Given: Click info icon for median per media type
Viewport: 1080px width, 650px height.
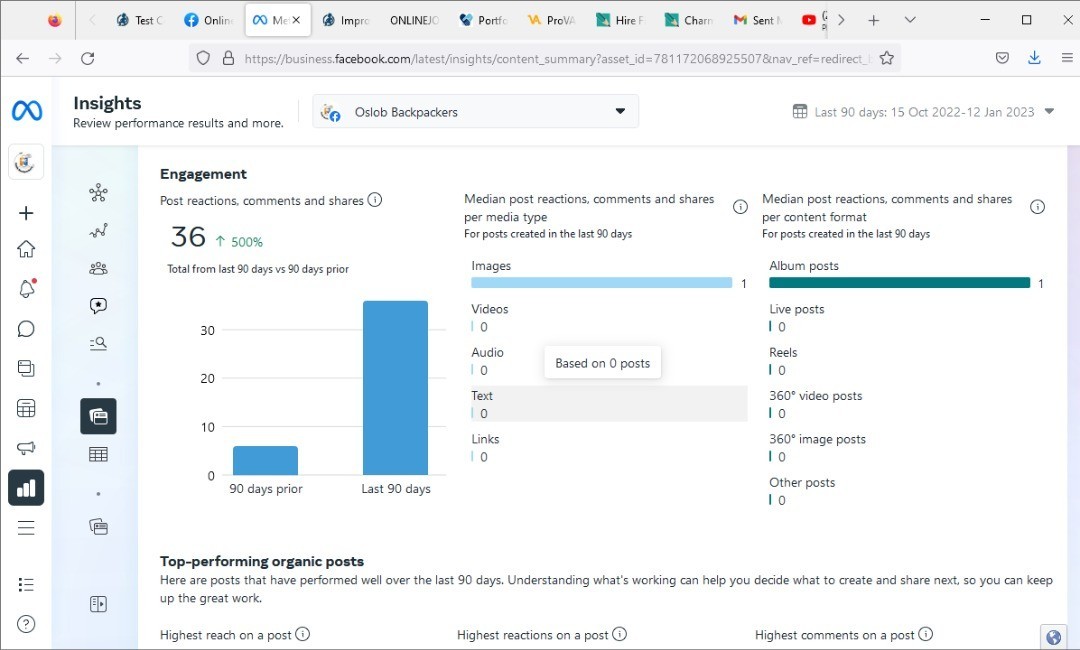Looking at the screenshot, I should click(x=740, y=207).
